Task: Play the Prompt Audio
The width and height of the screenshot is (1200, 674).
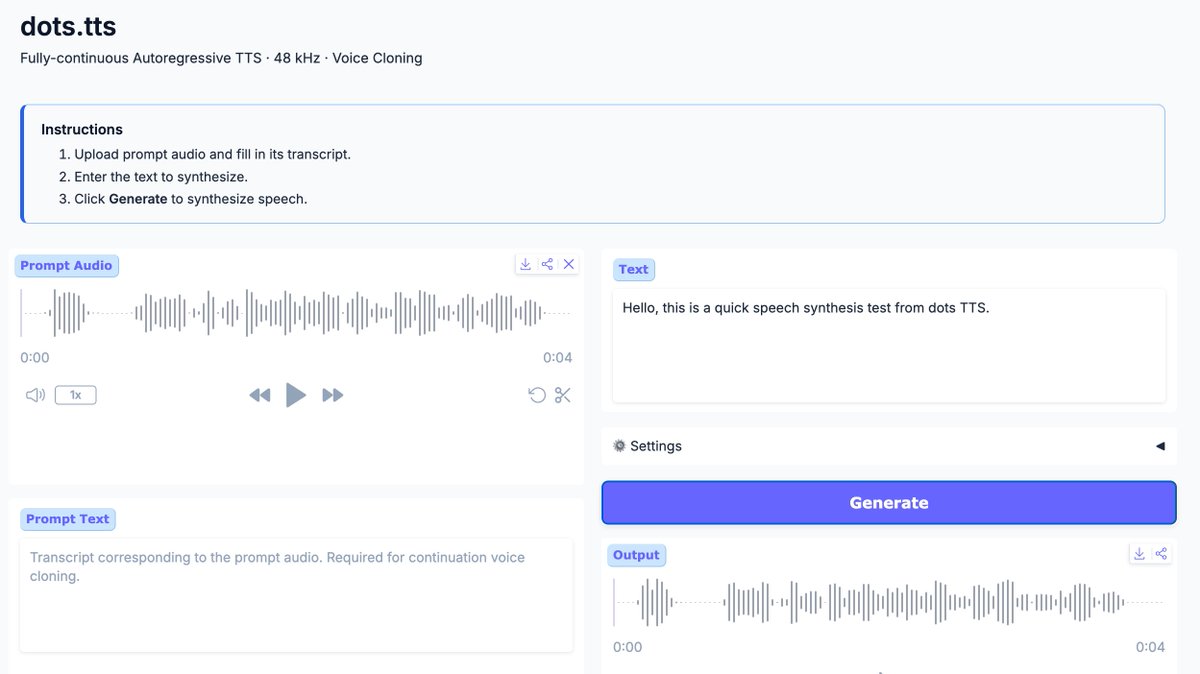Action: (x=296, y=395)
